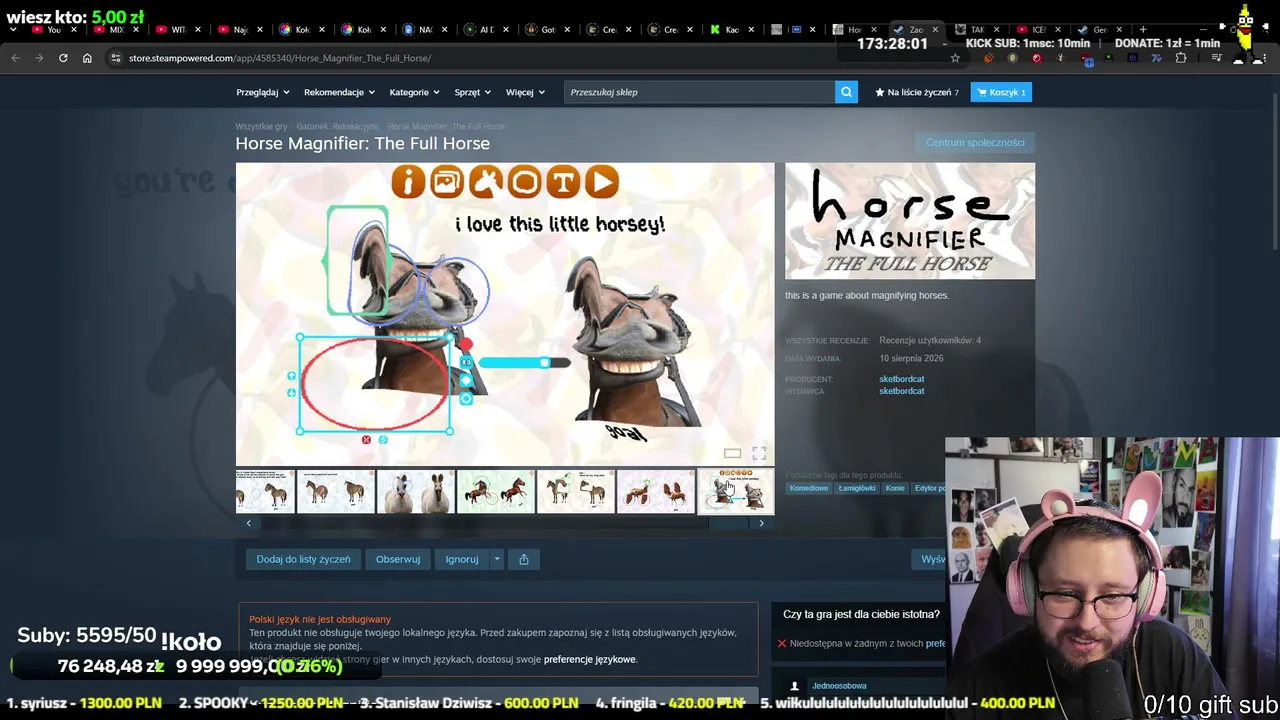This screenshot has height=720, width=1280.
Task: Open the site information icon in address bar
Action: pos(116,58)
